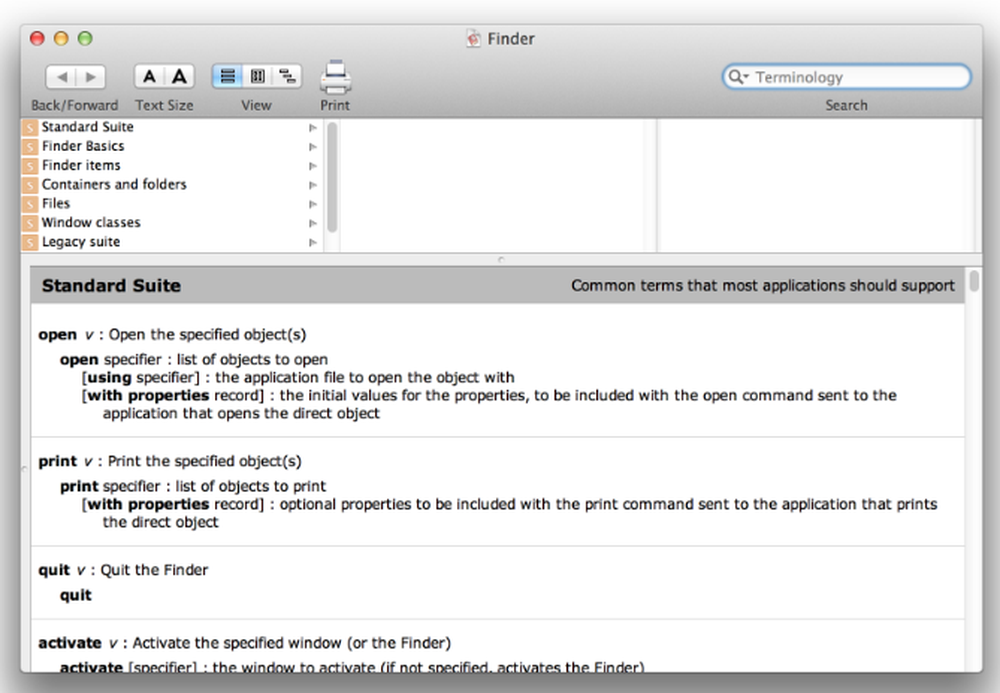Click the Finder Basics orange S icon
Screen dimensions: 1000x693
point(30,147)
